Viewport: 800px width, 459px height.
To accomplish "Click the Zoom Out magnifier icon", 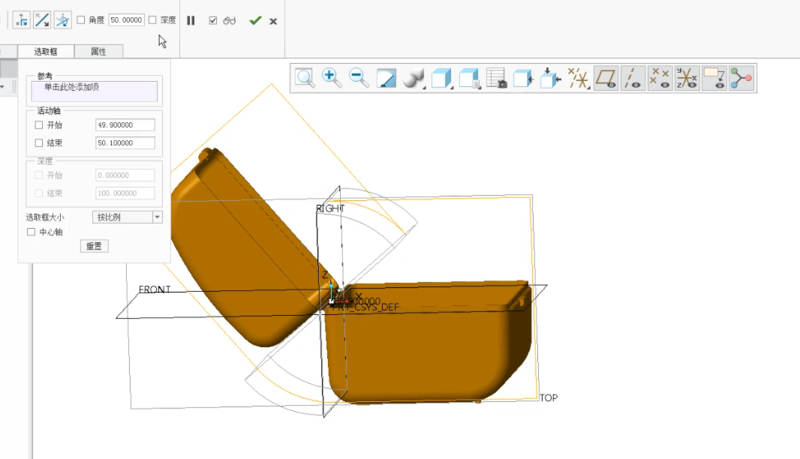I will tap(359, 78).
